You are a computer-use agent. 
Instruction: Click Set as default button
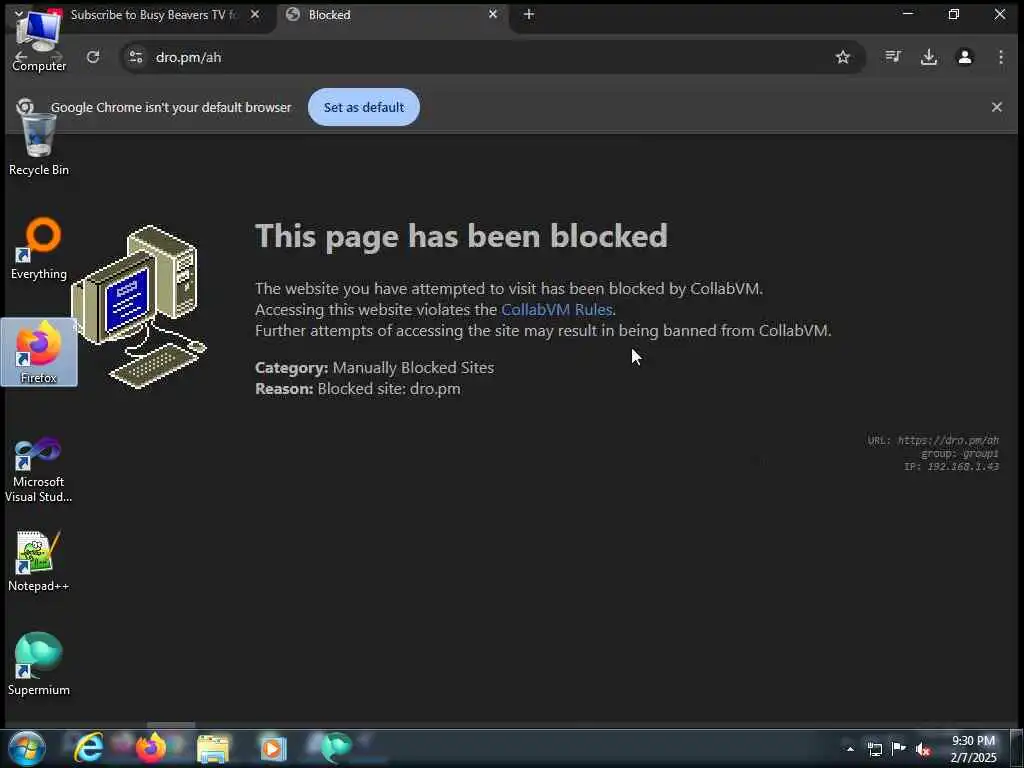[364, 107]
